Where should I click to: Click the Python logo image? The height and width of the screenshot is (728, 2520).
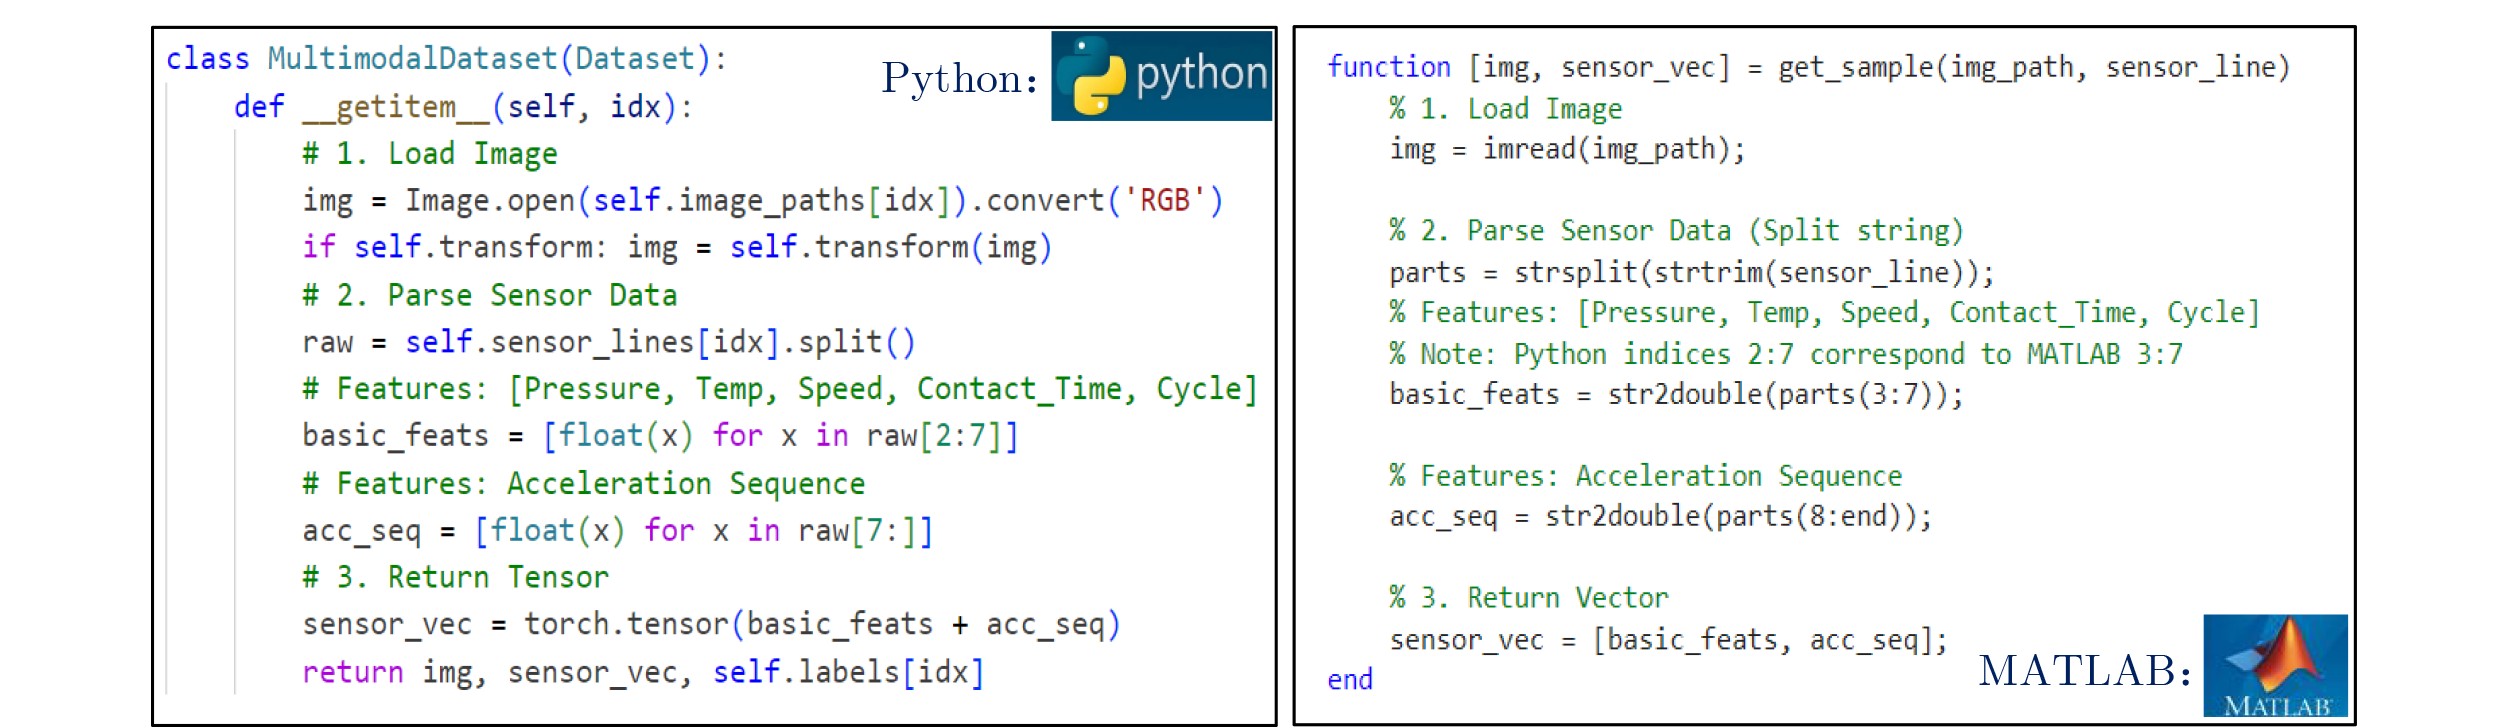click(x=1161, y=76)
